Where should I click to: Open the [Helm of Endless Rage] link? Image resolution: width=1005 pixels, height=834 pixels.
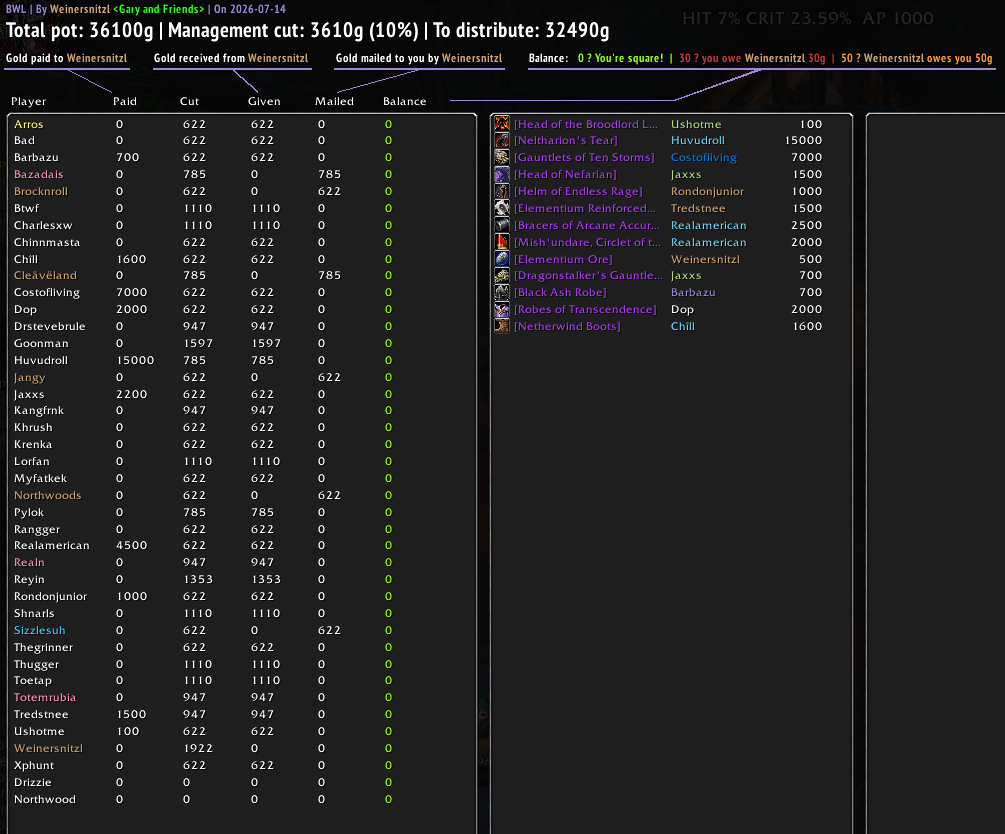[577, 191]
